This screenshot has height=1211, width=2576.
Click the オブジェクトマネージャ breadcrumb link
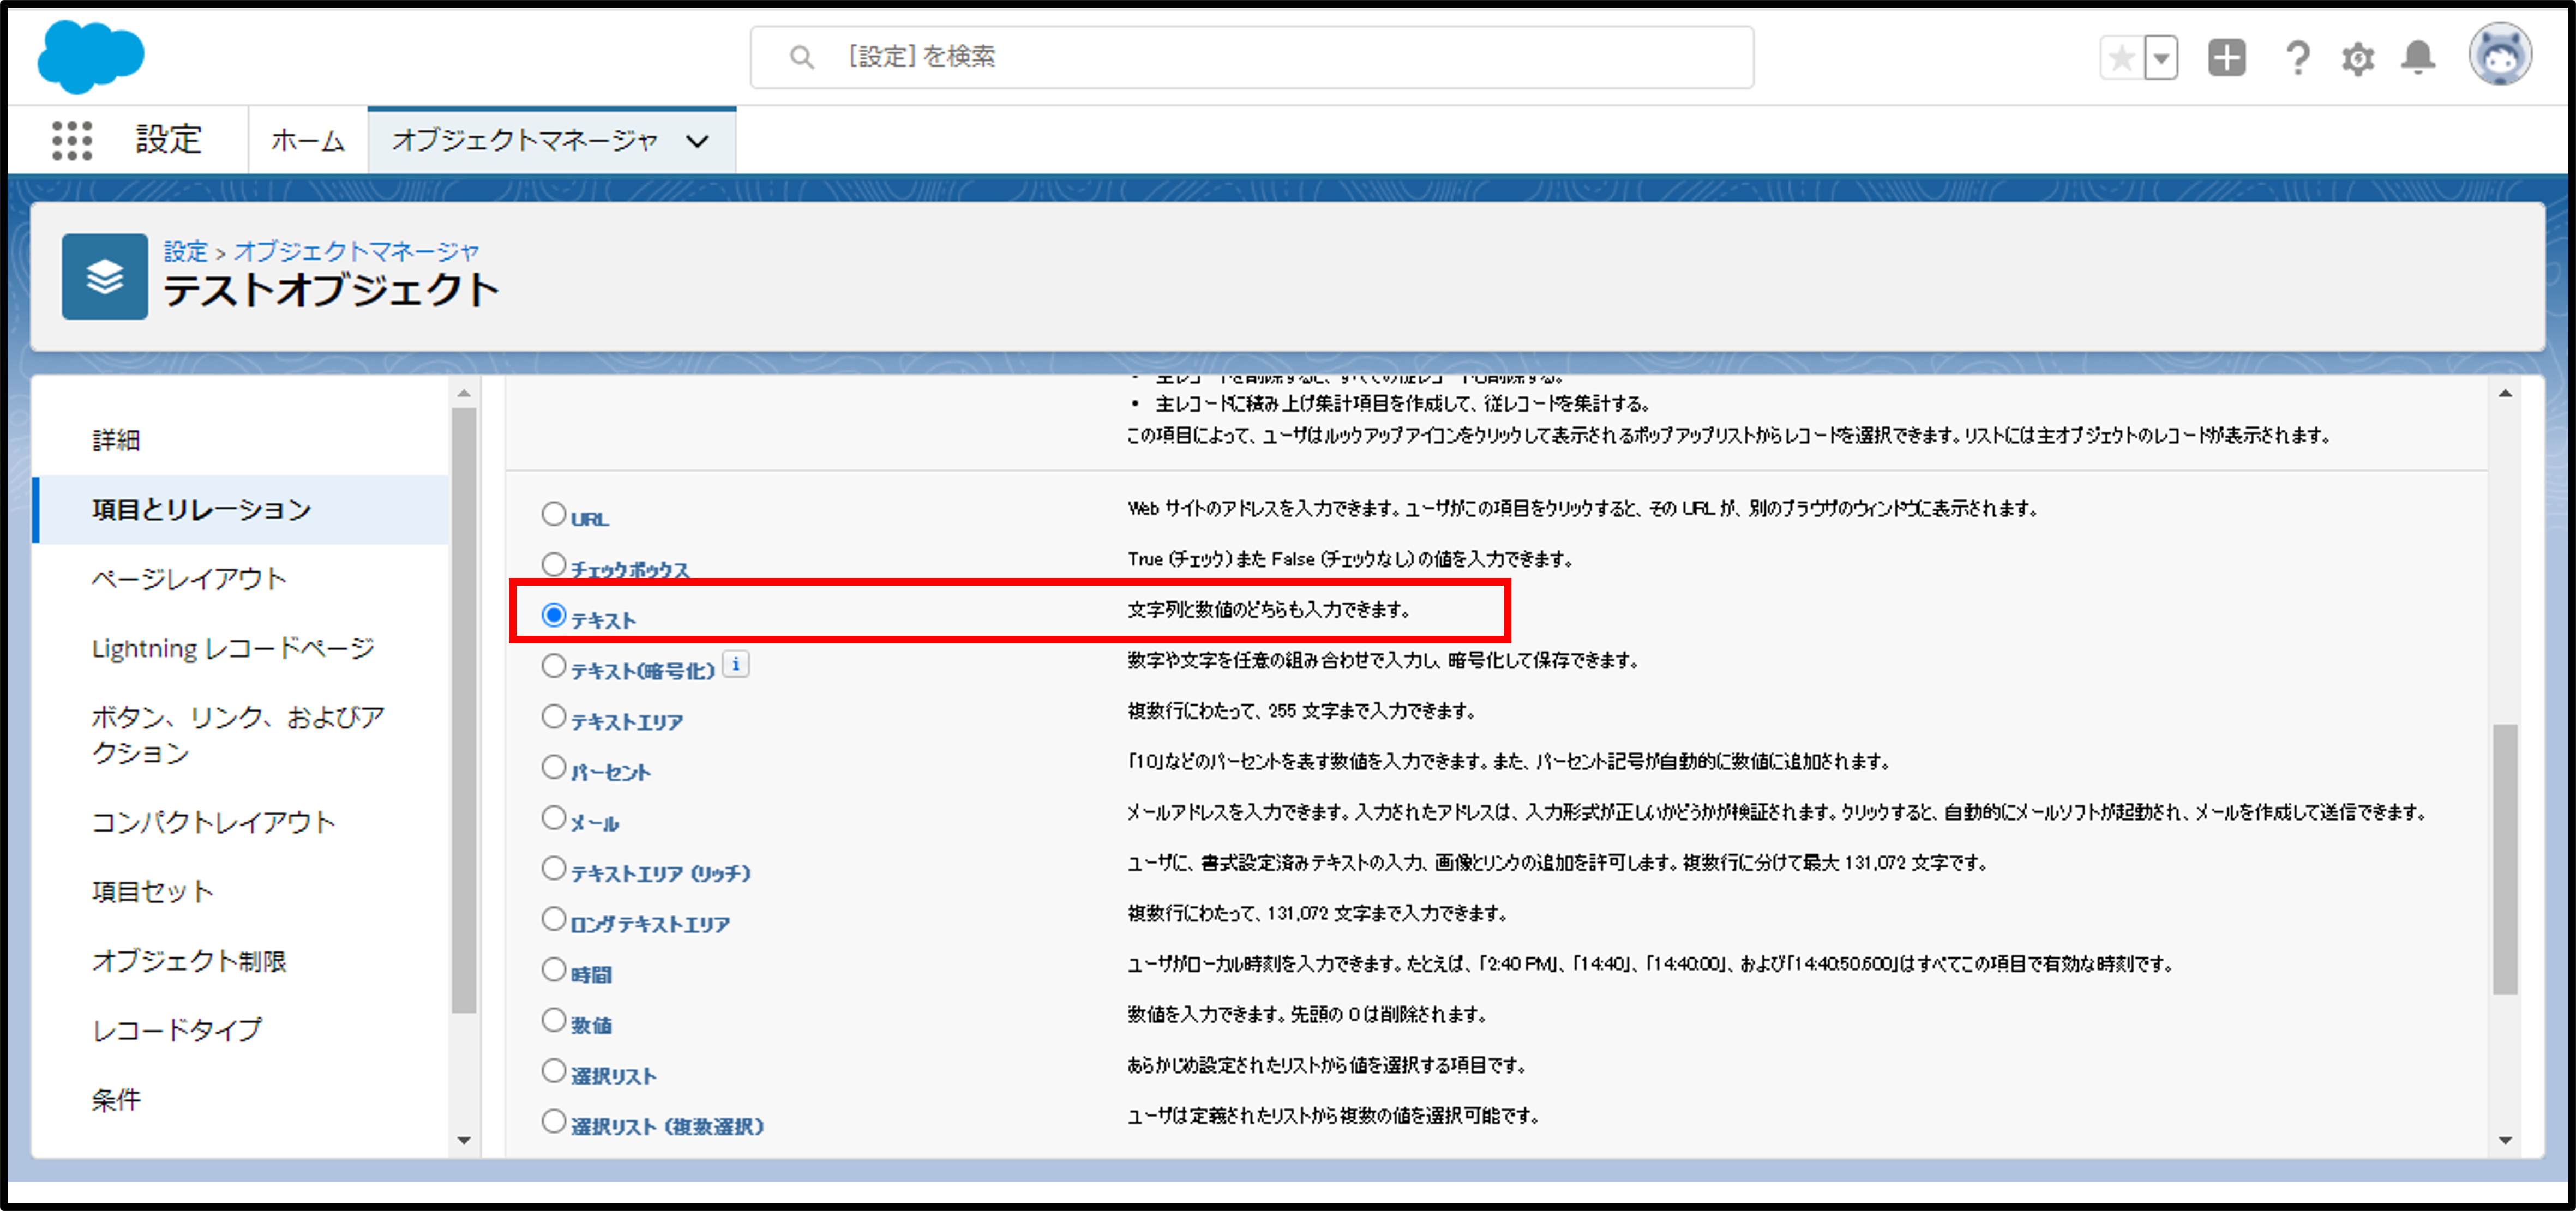click(x=356, y=251)
